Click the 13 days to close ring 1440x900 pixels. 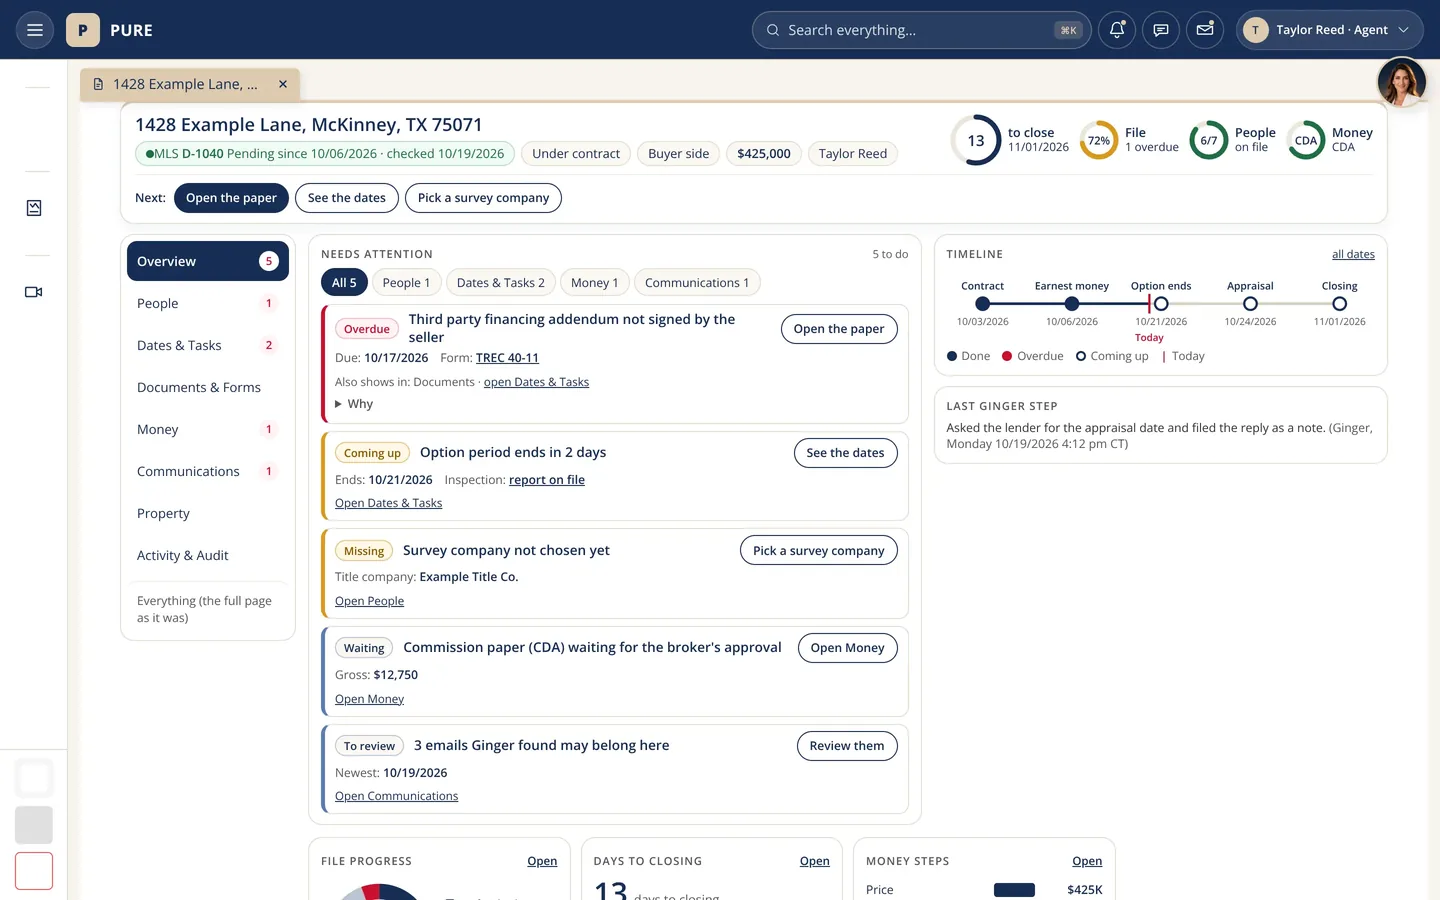pyautogui.click(x=975, y=140)
